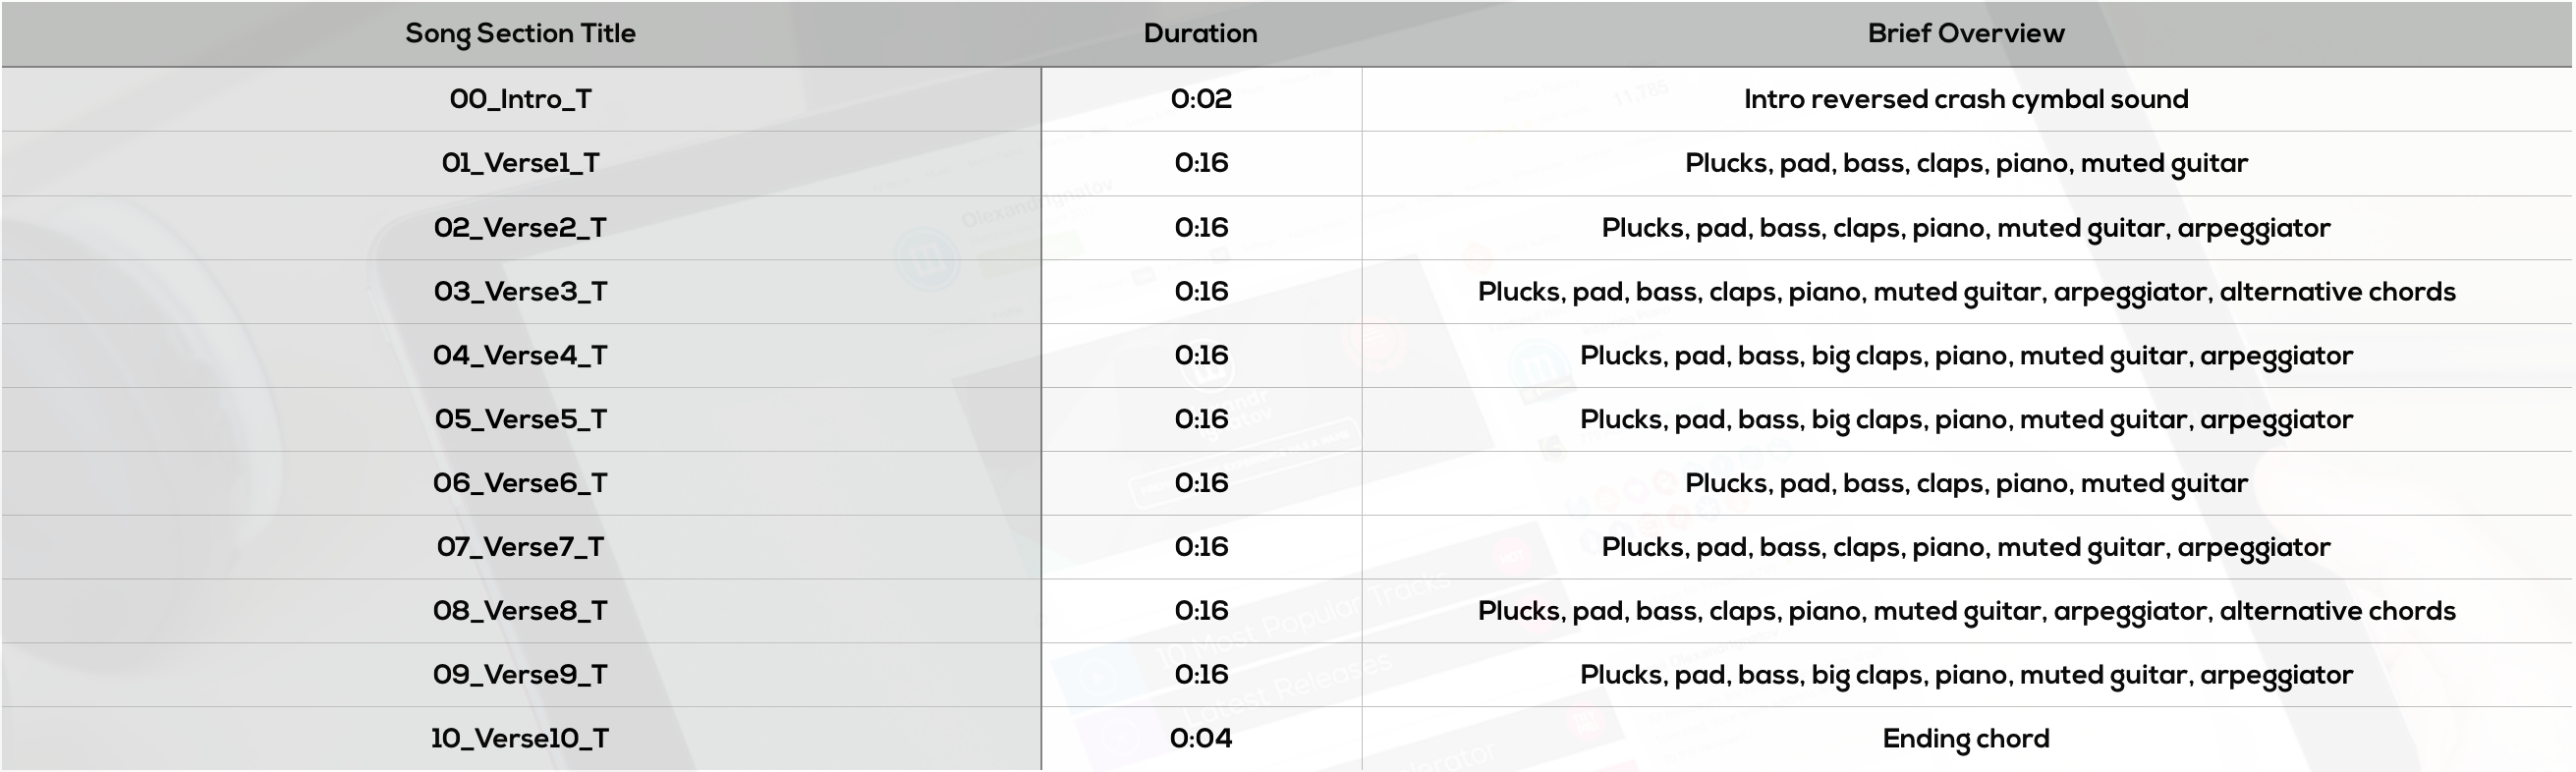Select the 07_Verse7_T section title
The image size is (2576, 772).
click(520, 547)
